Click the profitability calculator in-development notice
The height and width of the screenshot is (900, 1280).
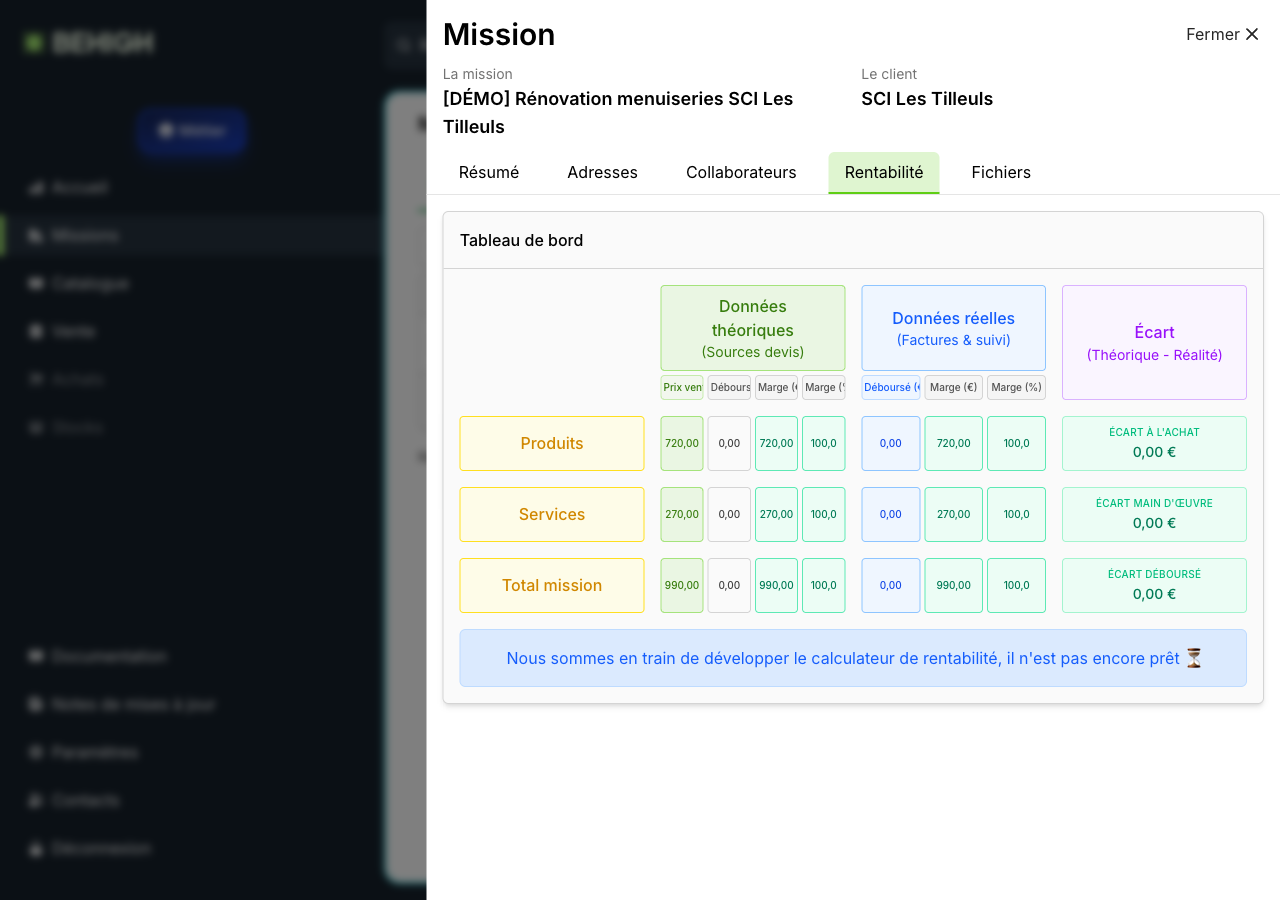(853, 658)
